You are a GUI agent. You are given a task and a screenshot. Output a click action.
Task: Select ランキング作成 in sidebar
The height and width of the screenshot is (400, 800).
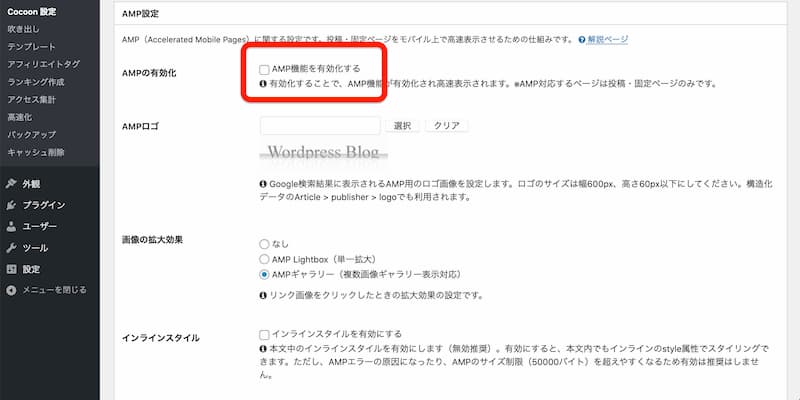(x=36, y=82)
